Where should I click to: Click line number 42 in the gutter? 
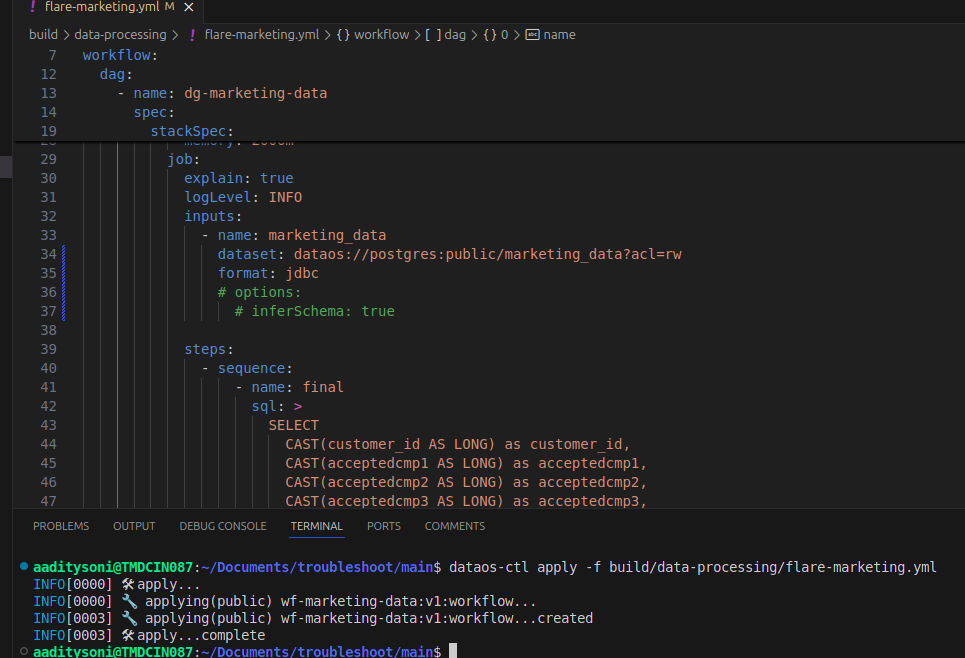[48, 406]
